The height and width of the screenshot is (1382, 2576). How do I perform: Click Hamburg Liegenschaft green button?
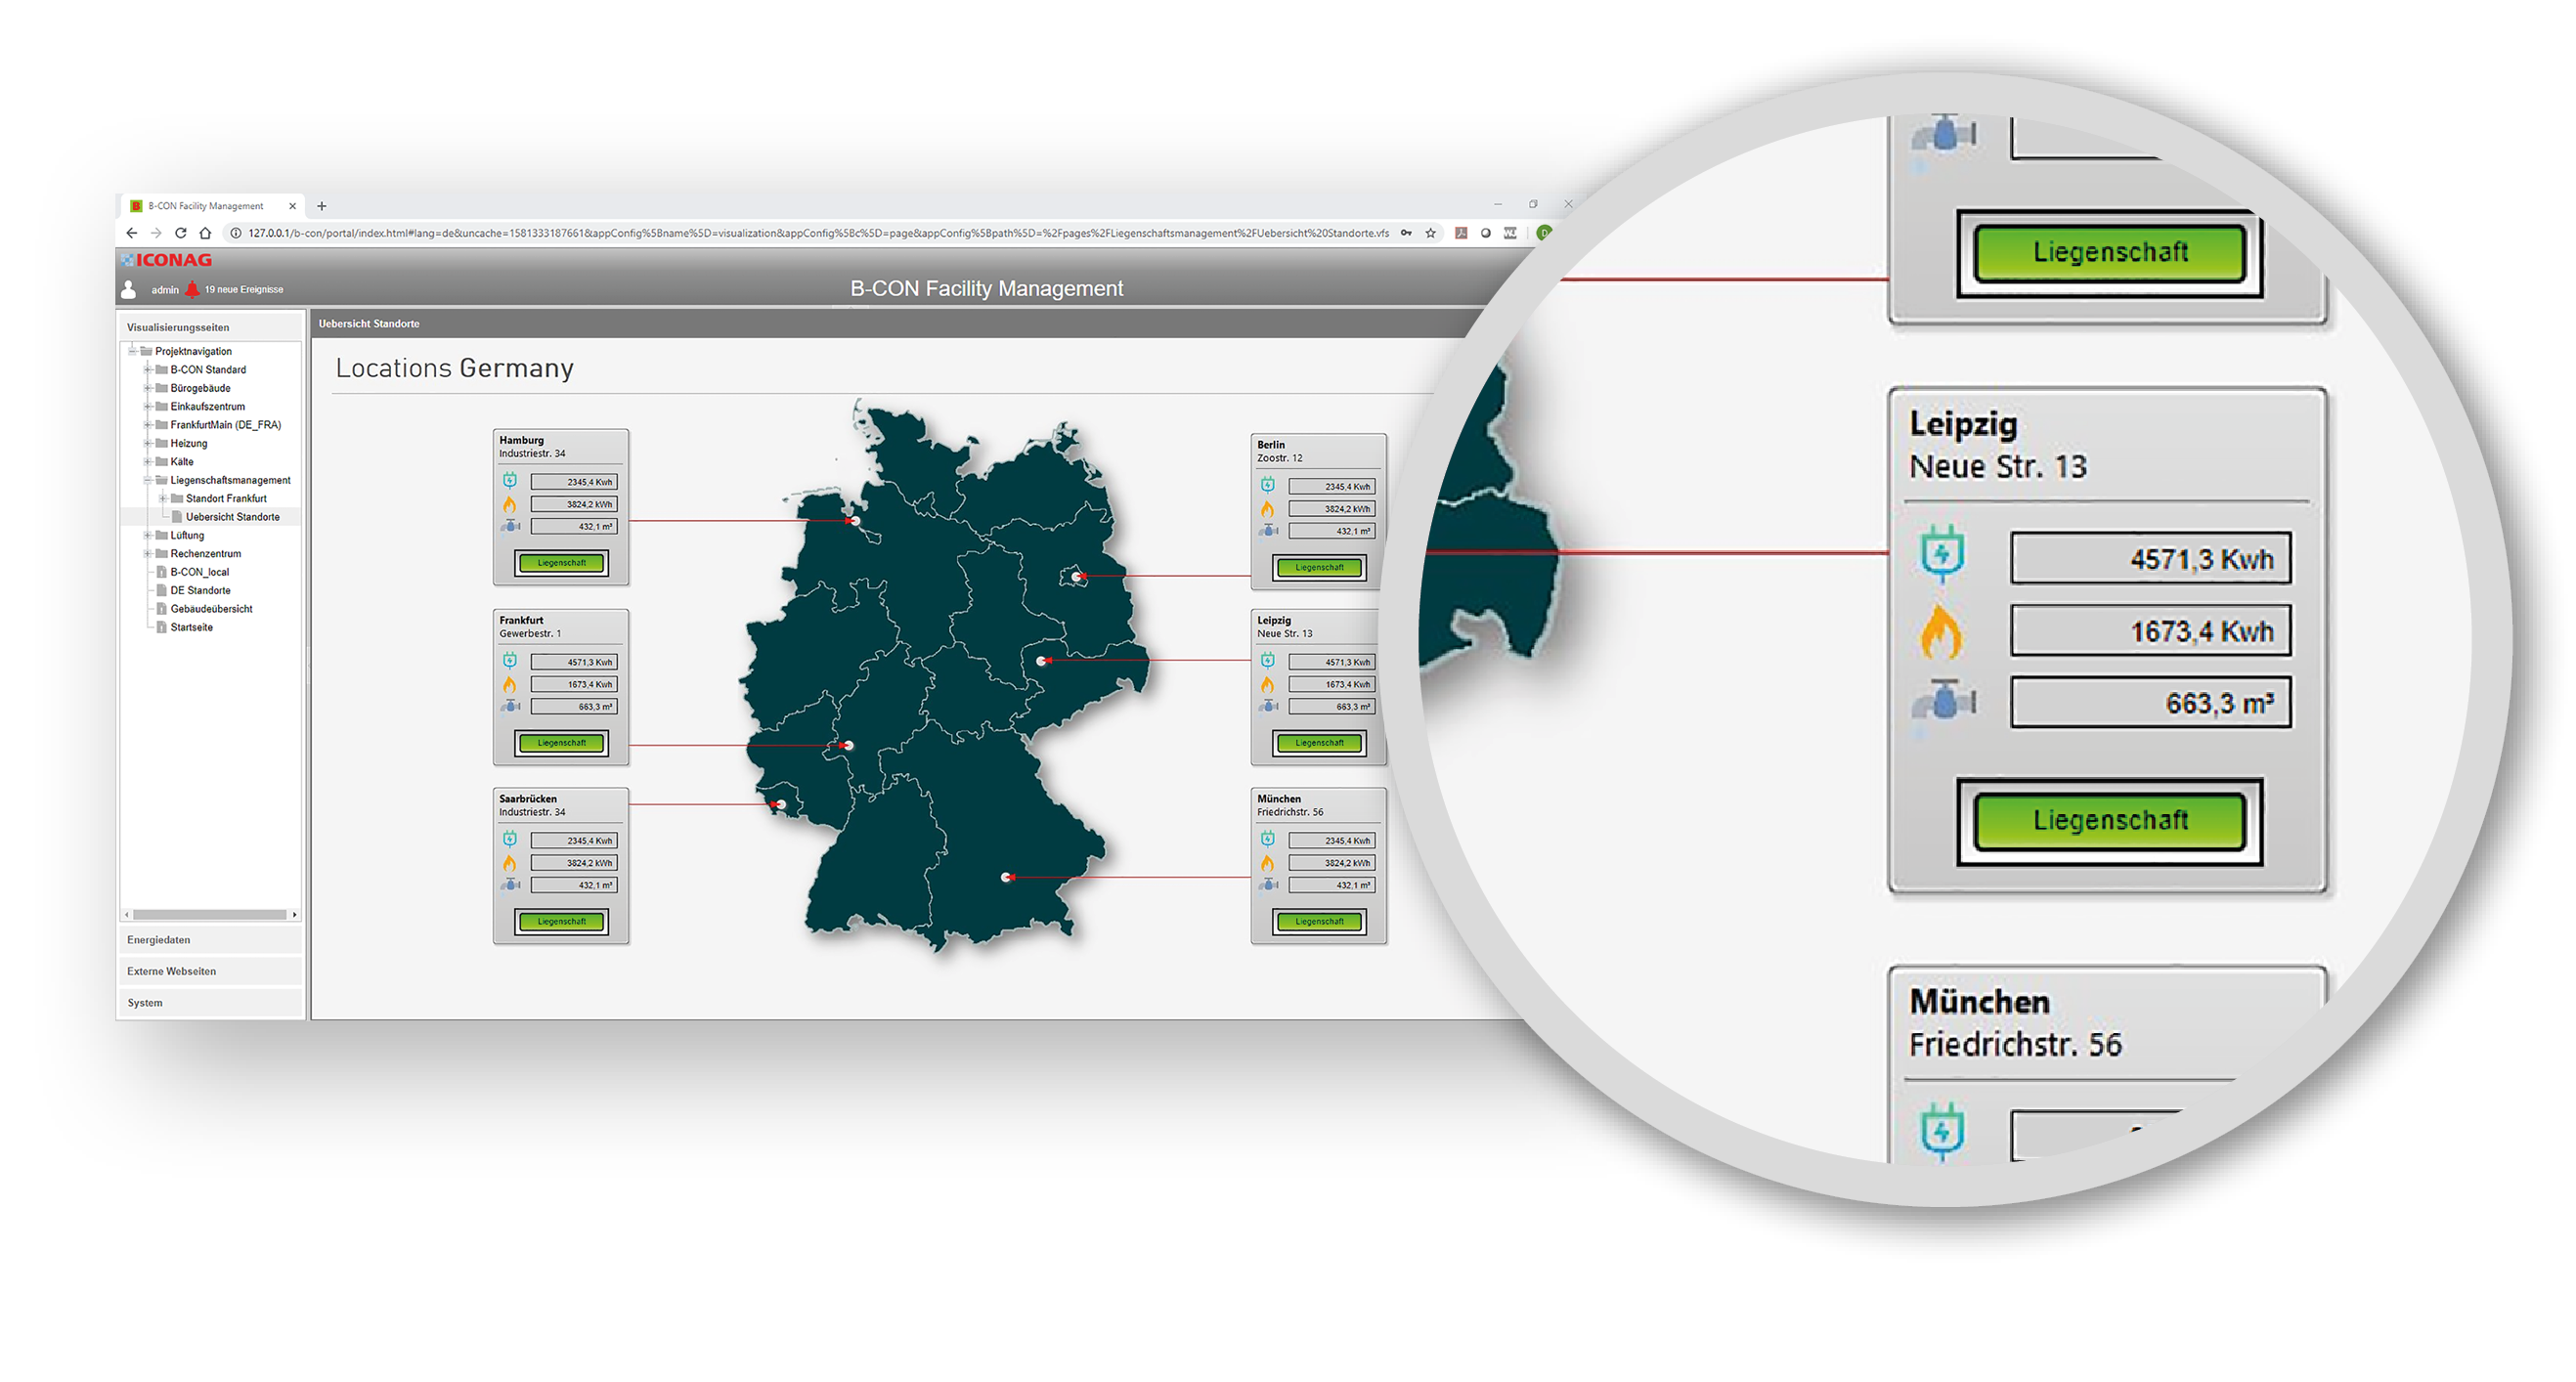pos(561,563)
